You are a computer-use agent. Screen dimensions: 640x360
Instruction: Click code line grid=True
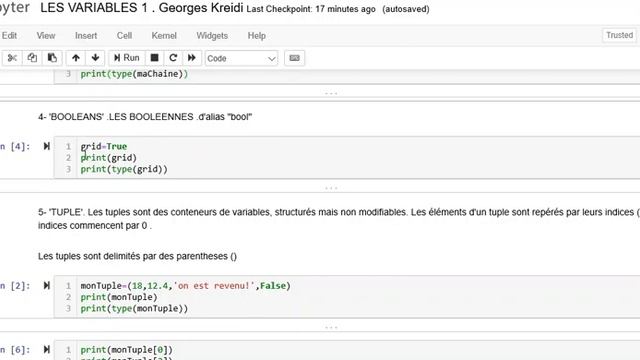[x=104, y=146]
